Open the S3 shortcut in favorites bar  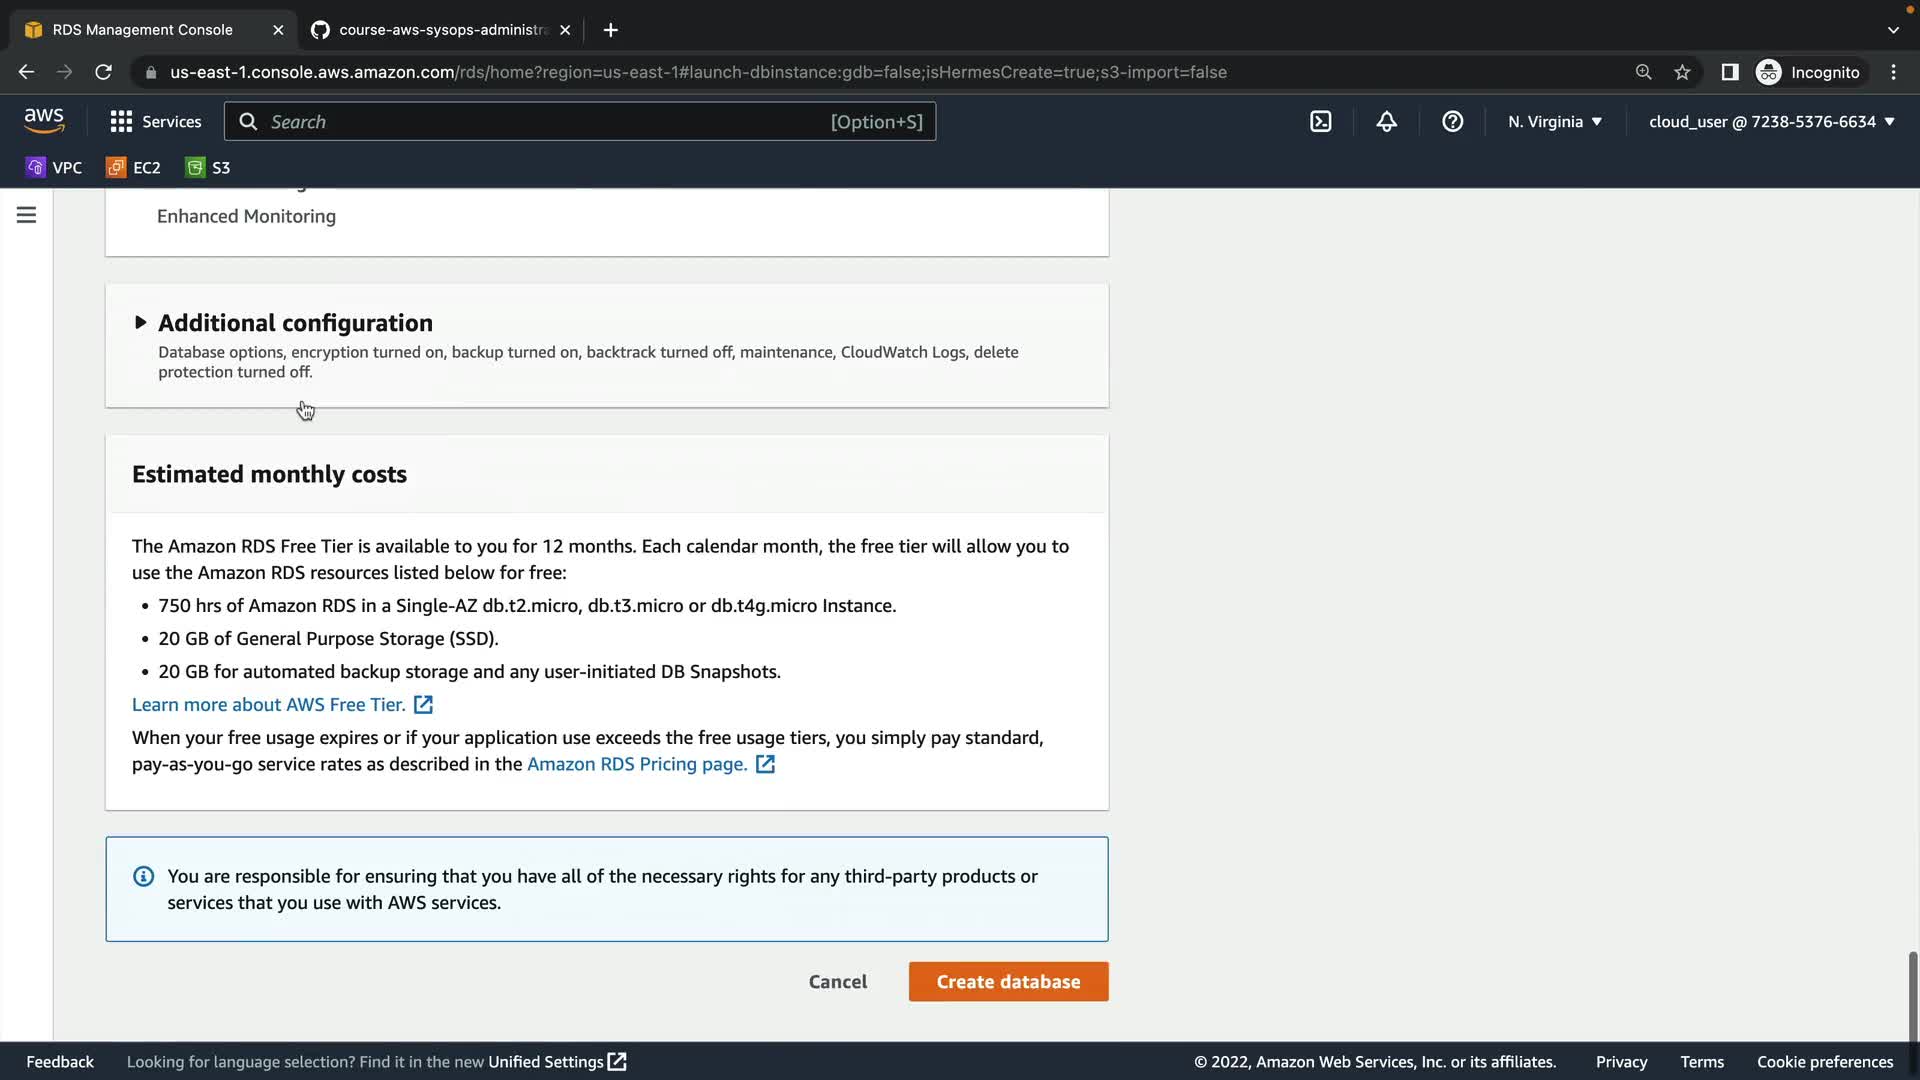tap(208, 167)
